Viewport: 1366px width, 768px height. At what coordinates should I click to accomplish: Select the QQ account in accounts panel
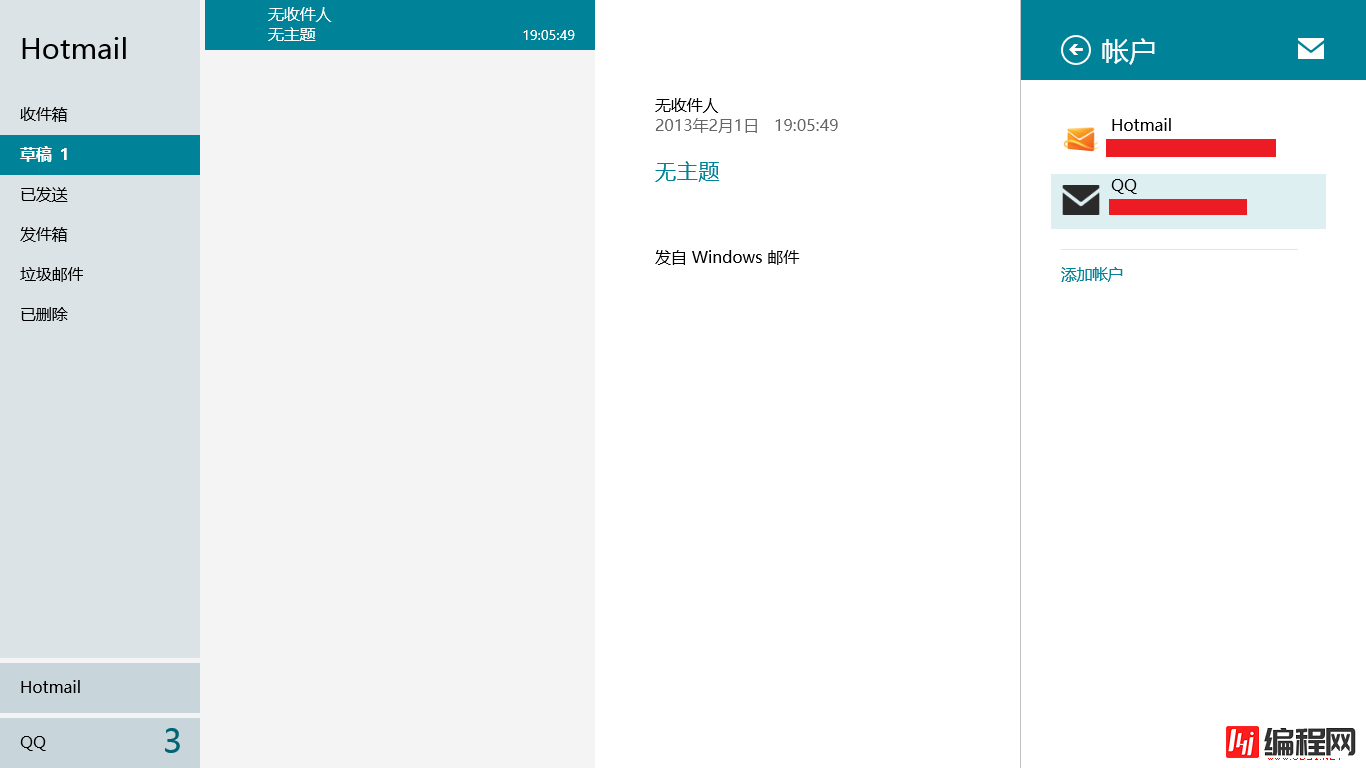1188,201
